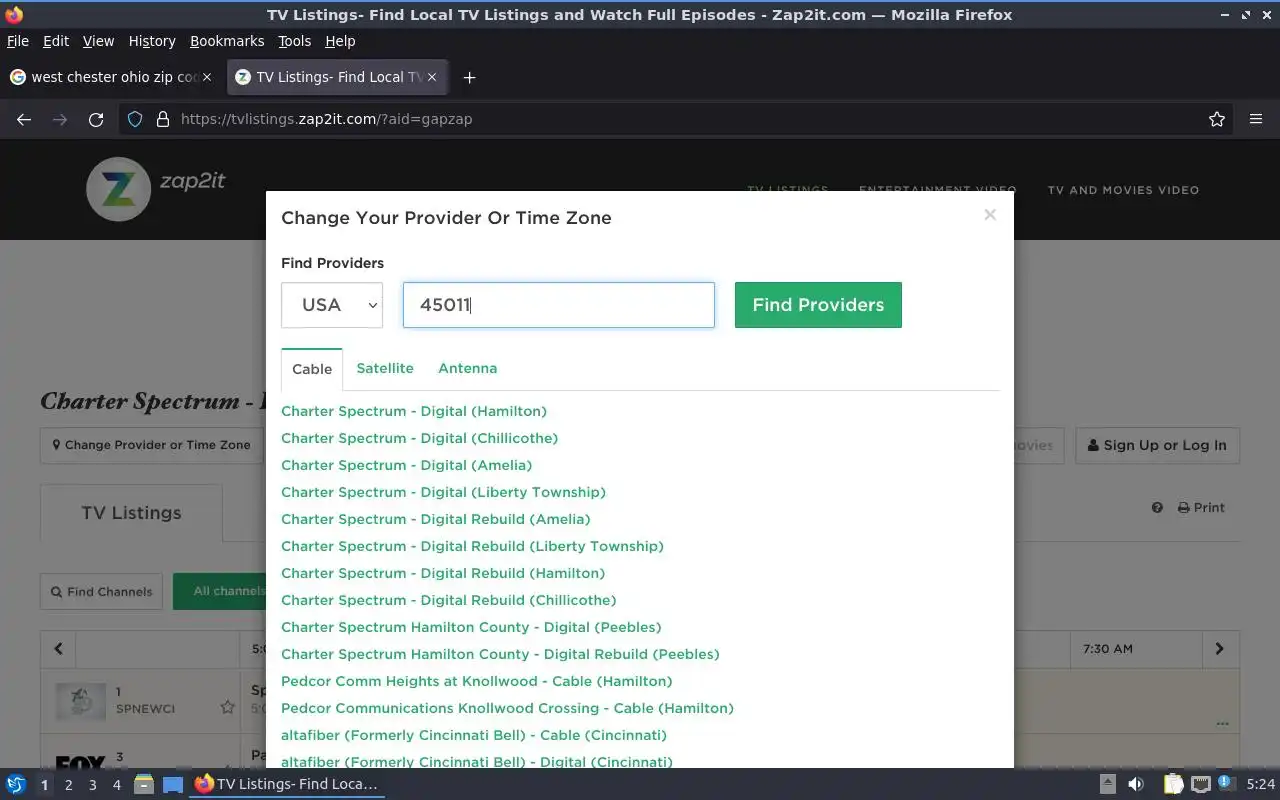Open the File menu
The width and height of the screenshot is (1280, 800).
pyautogui.click(x=18, y=41)
